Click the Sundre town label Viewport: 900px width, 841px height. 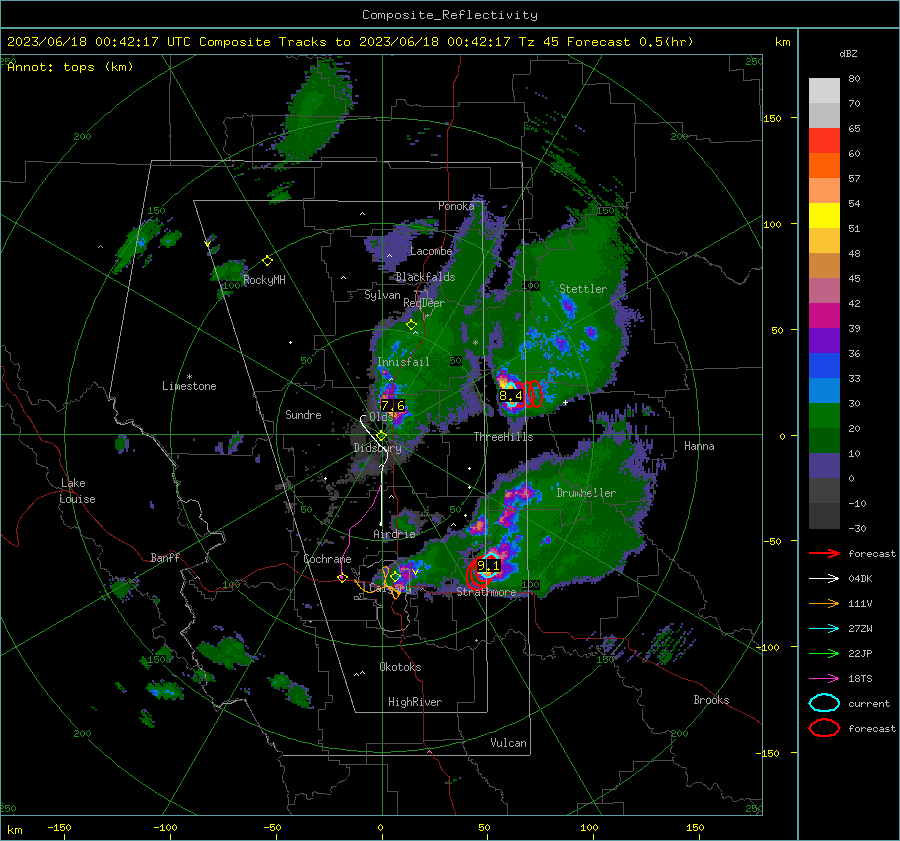[x=303, y=414]
